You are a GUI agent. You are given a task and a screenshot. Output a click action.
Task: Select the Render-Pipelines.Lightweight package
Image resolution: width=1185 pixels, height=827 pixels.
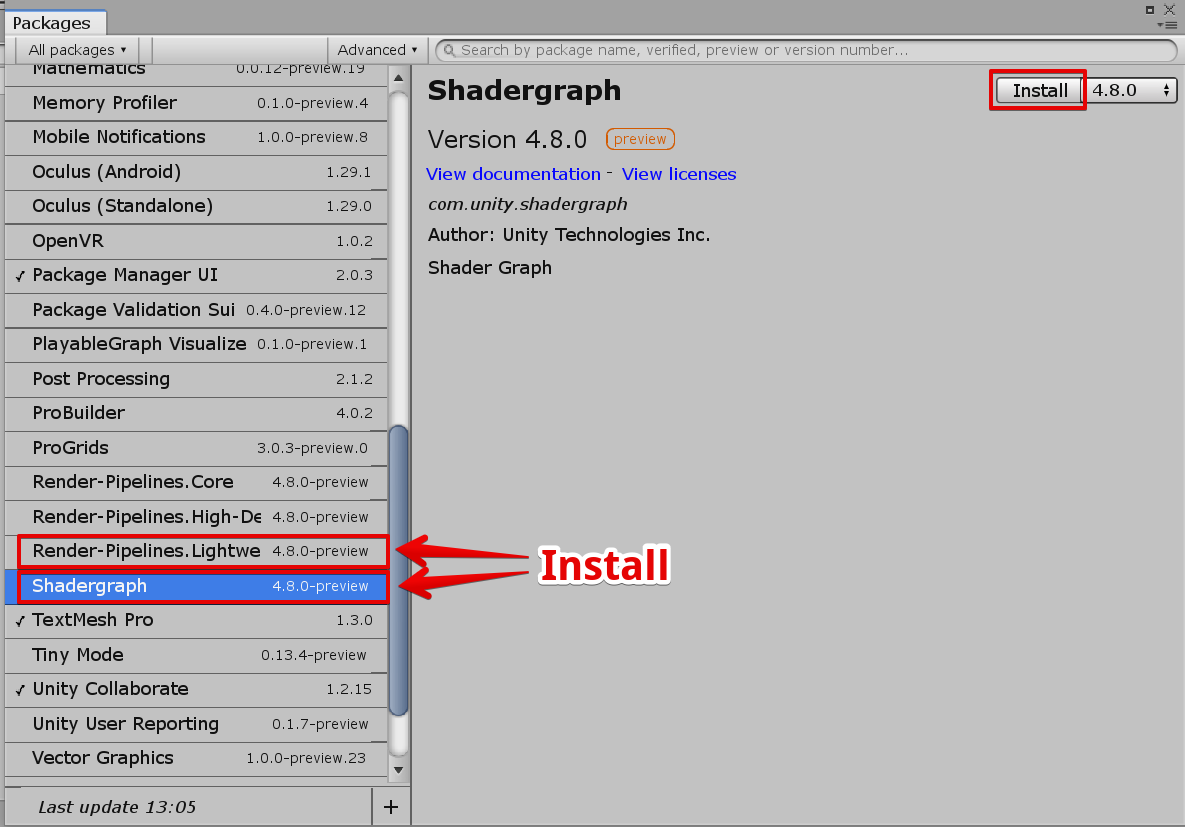150,552
